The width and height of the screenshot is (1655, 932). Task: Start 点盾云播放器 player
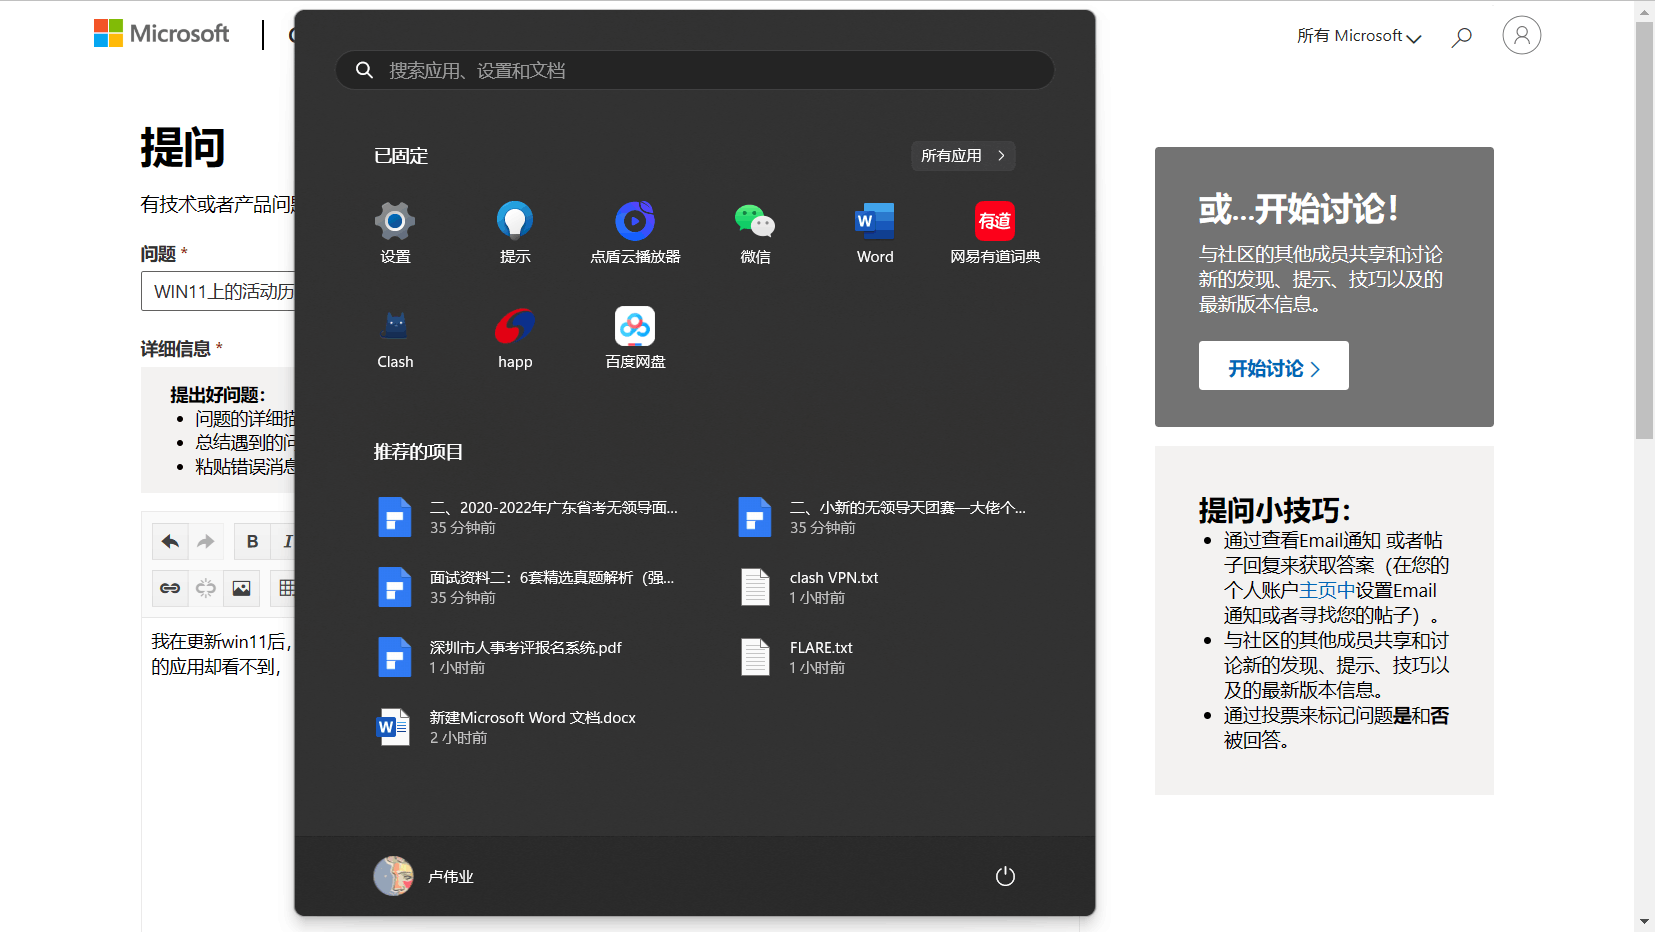(x=634, y=232)
